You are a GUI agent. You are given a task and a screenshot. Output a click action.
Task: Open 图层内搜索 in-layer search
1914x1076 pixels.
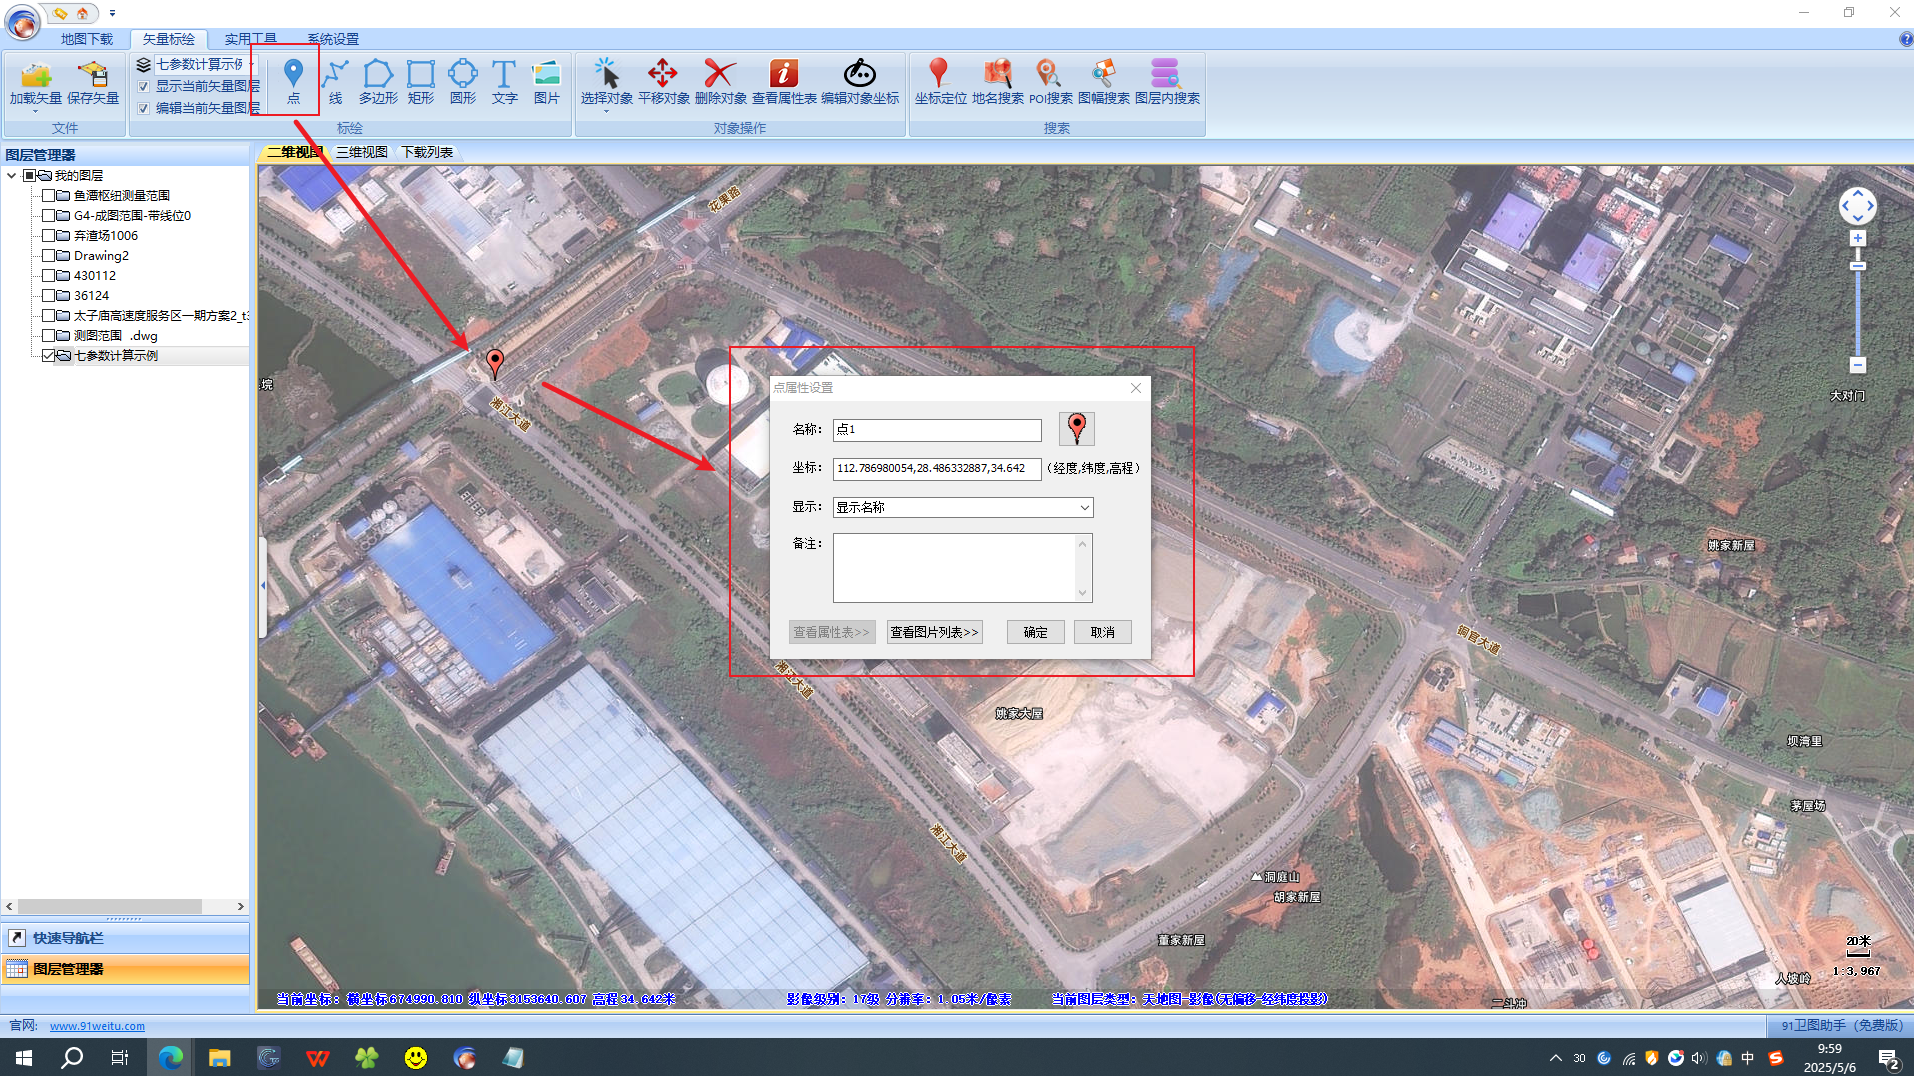pos(1167,82)
